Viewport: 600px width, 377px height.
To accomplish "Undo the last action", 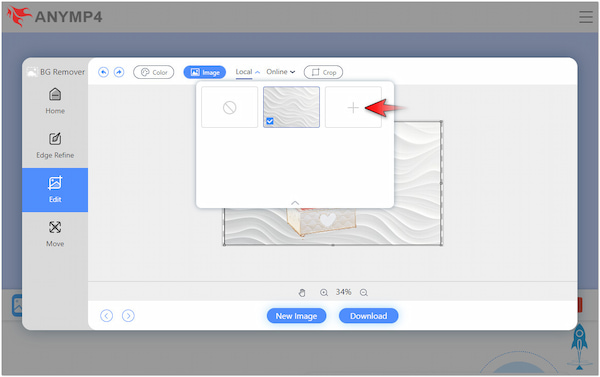I will (103, 72).
